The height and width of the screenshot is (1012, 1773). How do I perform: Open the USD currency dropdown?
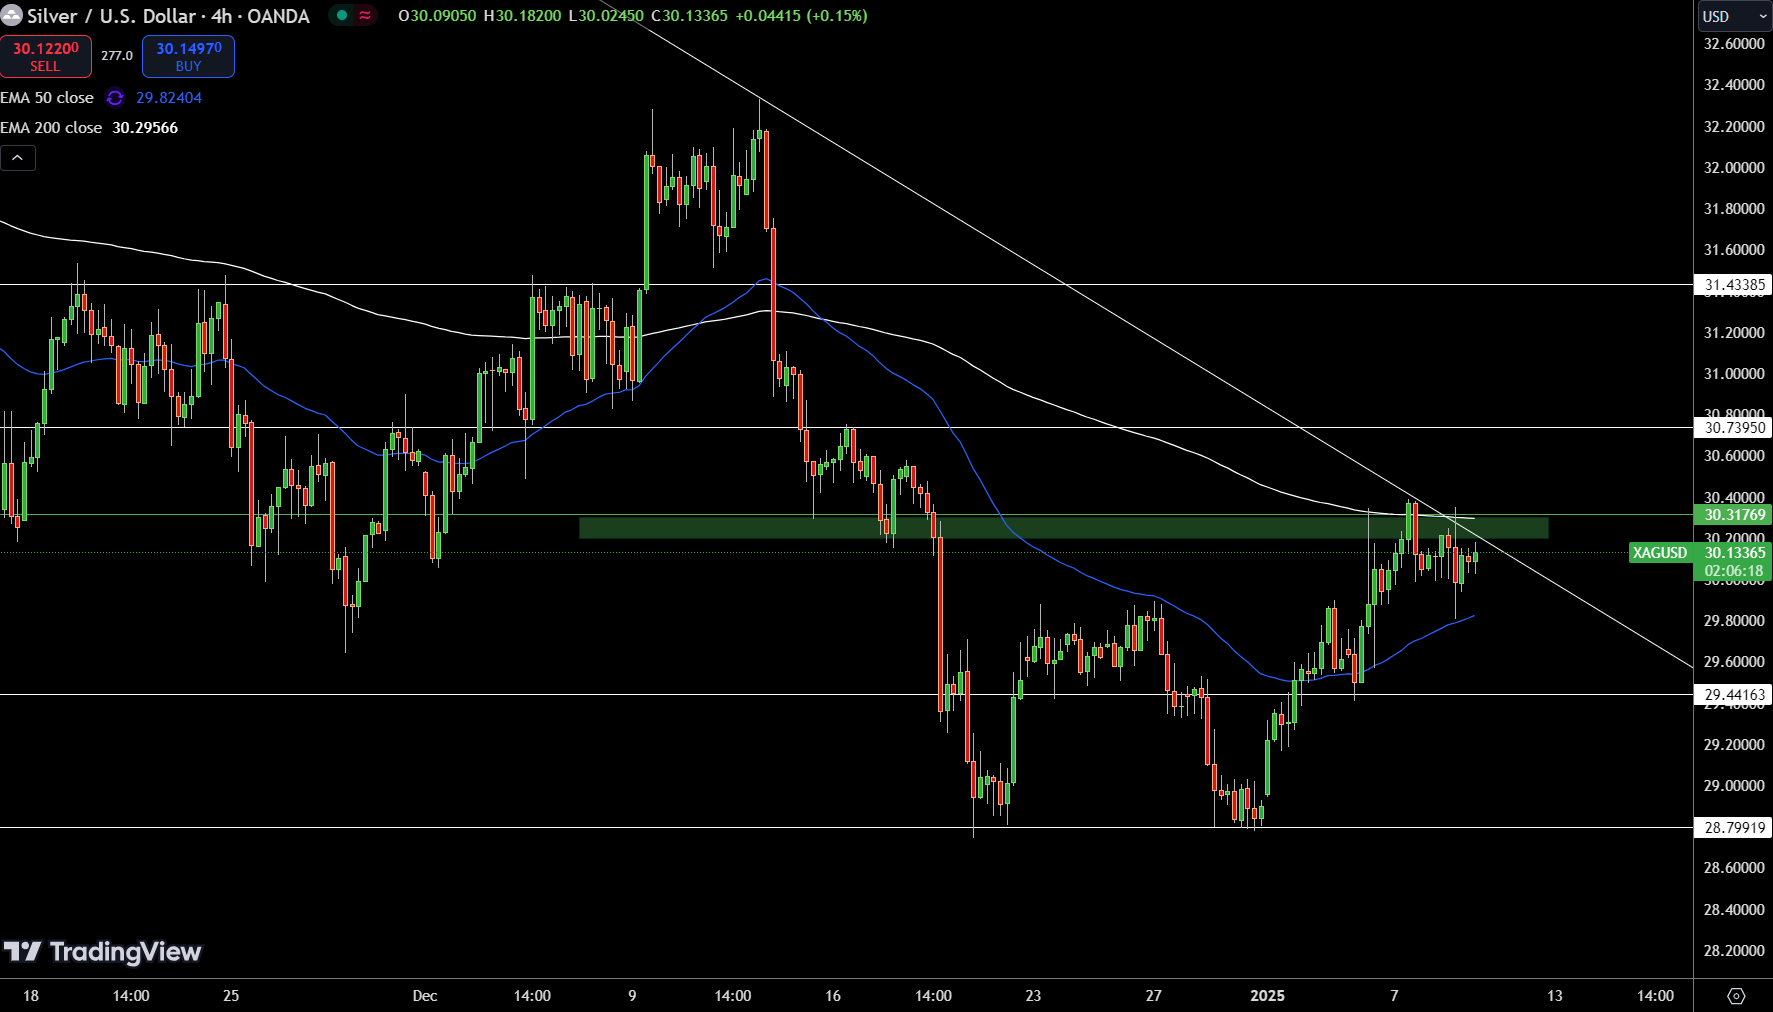click(x=1735, y=16)
